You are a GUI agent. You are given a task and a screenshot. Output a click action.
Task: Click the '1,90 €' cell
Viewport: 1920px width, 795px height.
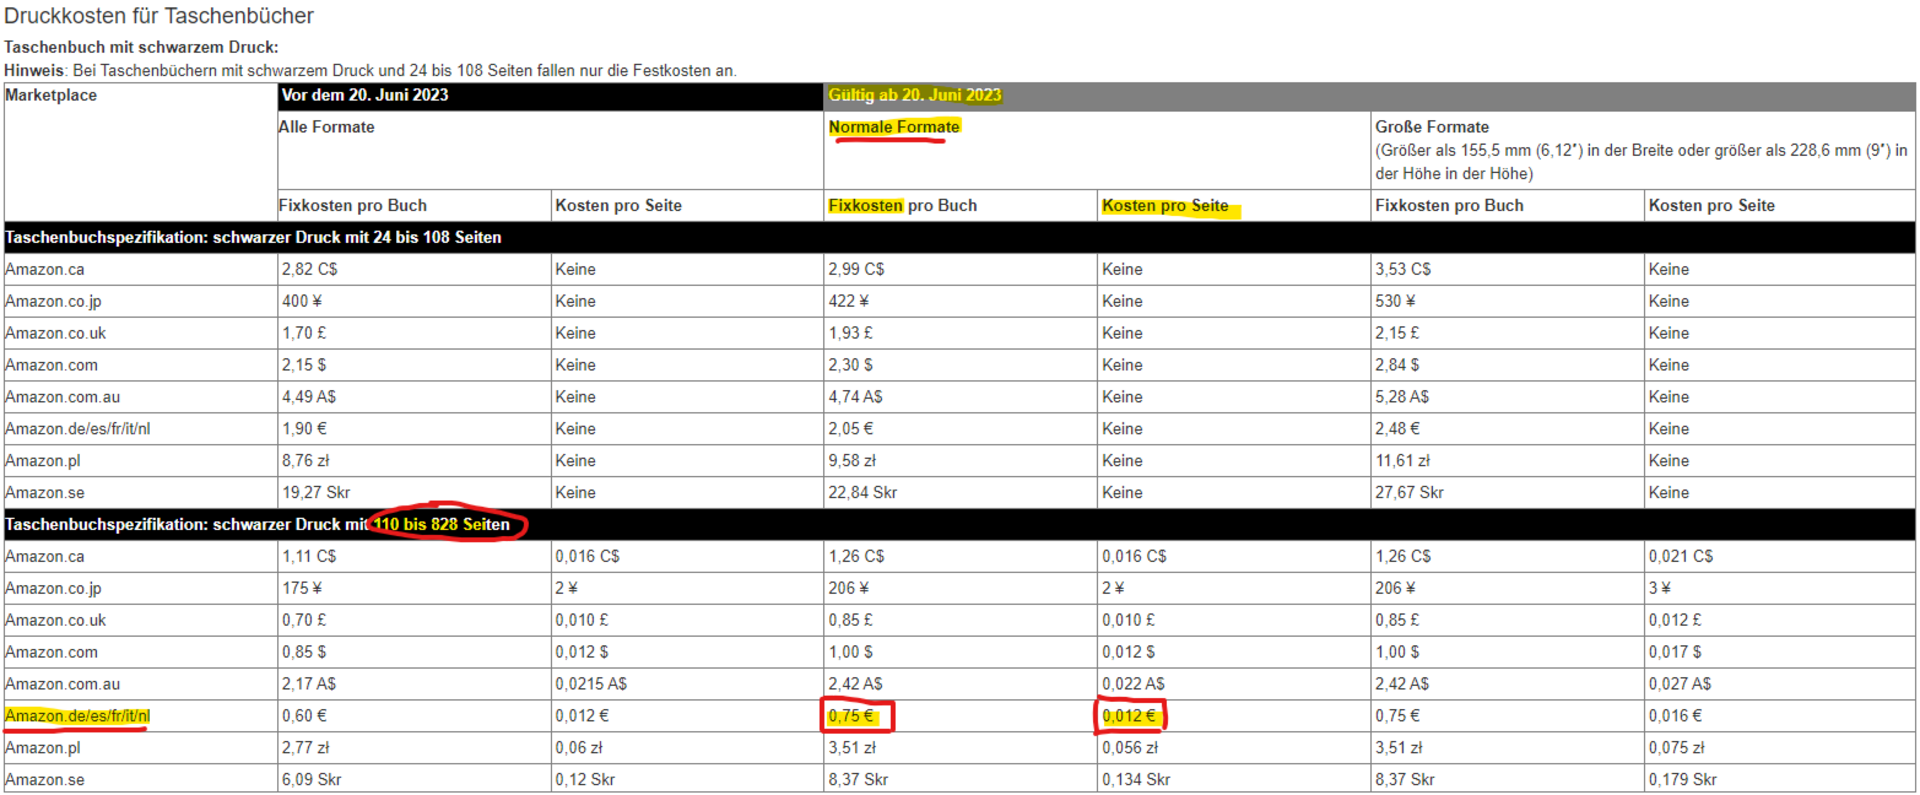[x=414, y=429]
